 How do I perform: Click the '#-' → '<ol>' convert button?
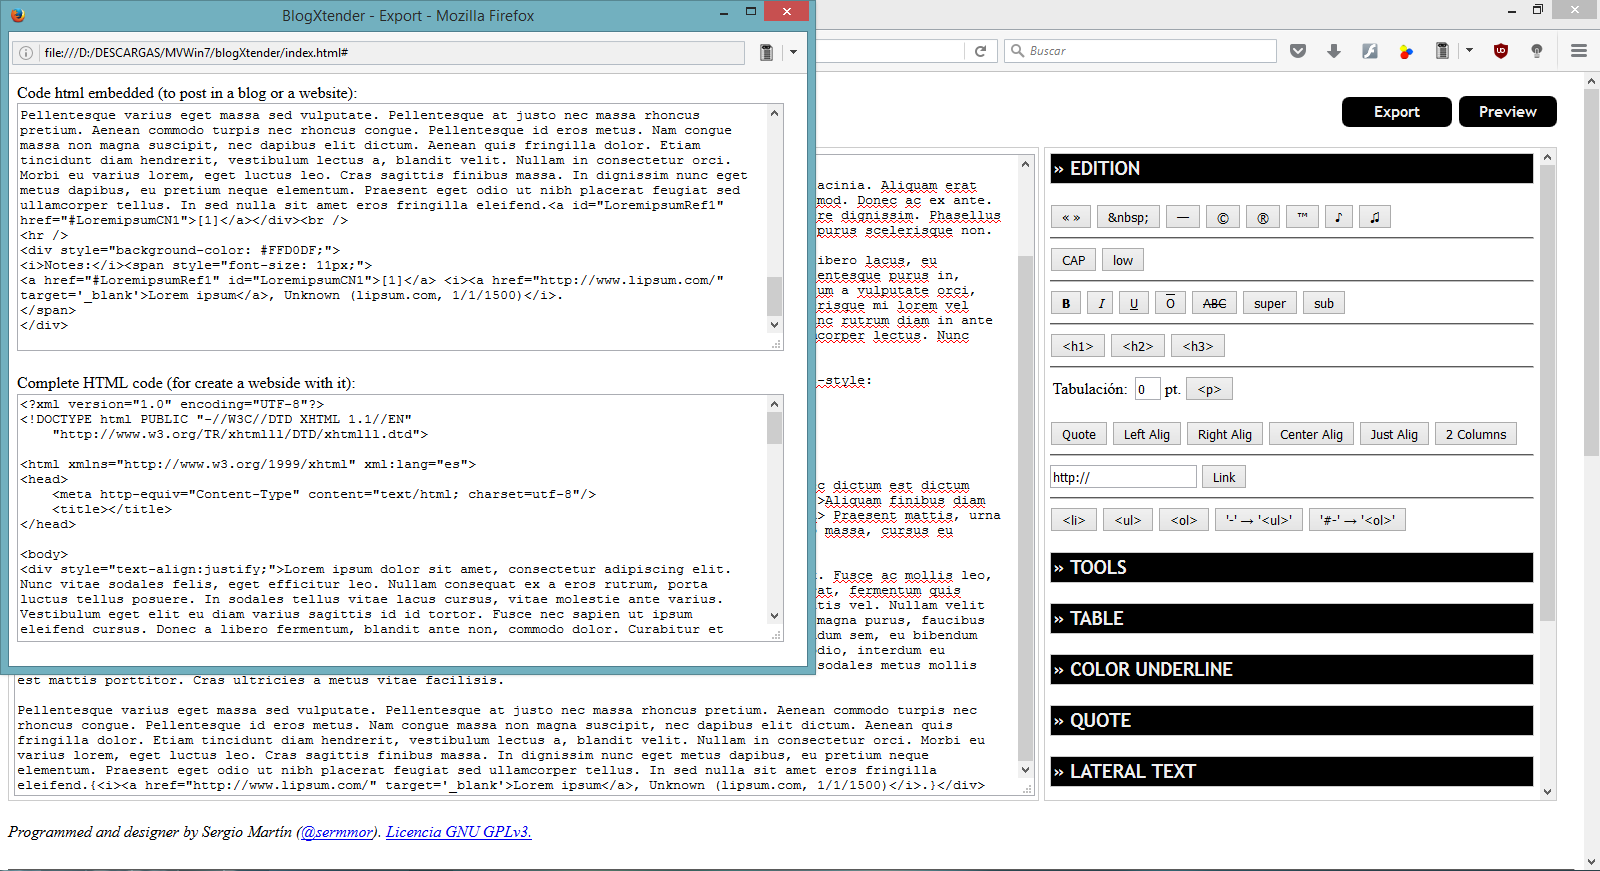[x=1357, y=520]
